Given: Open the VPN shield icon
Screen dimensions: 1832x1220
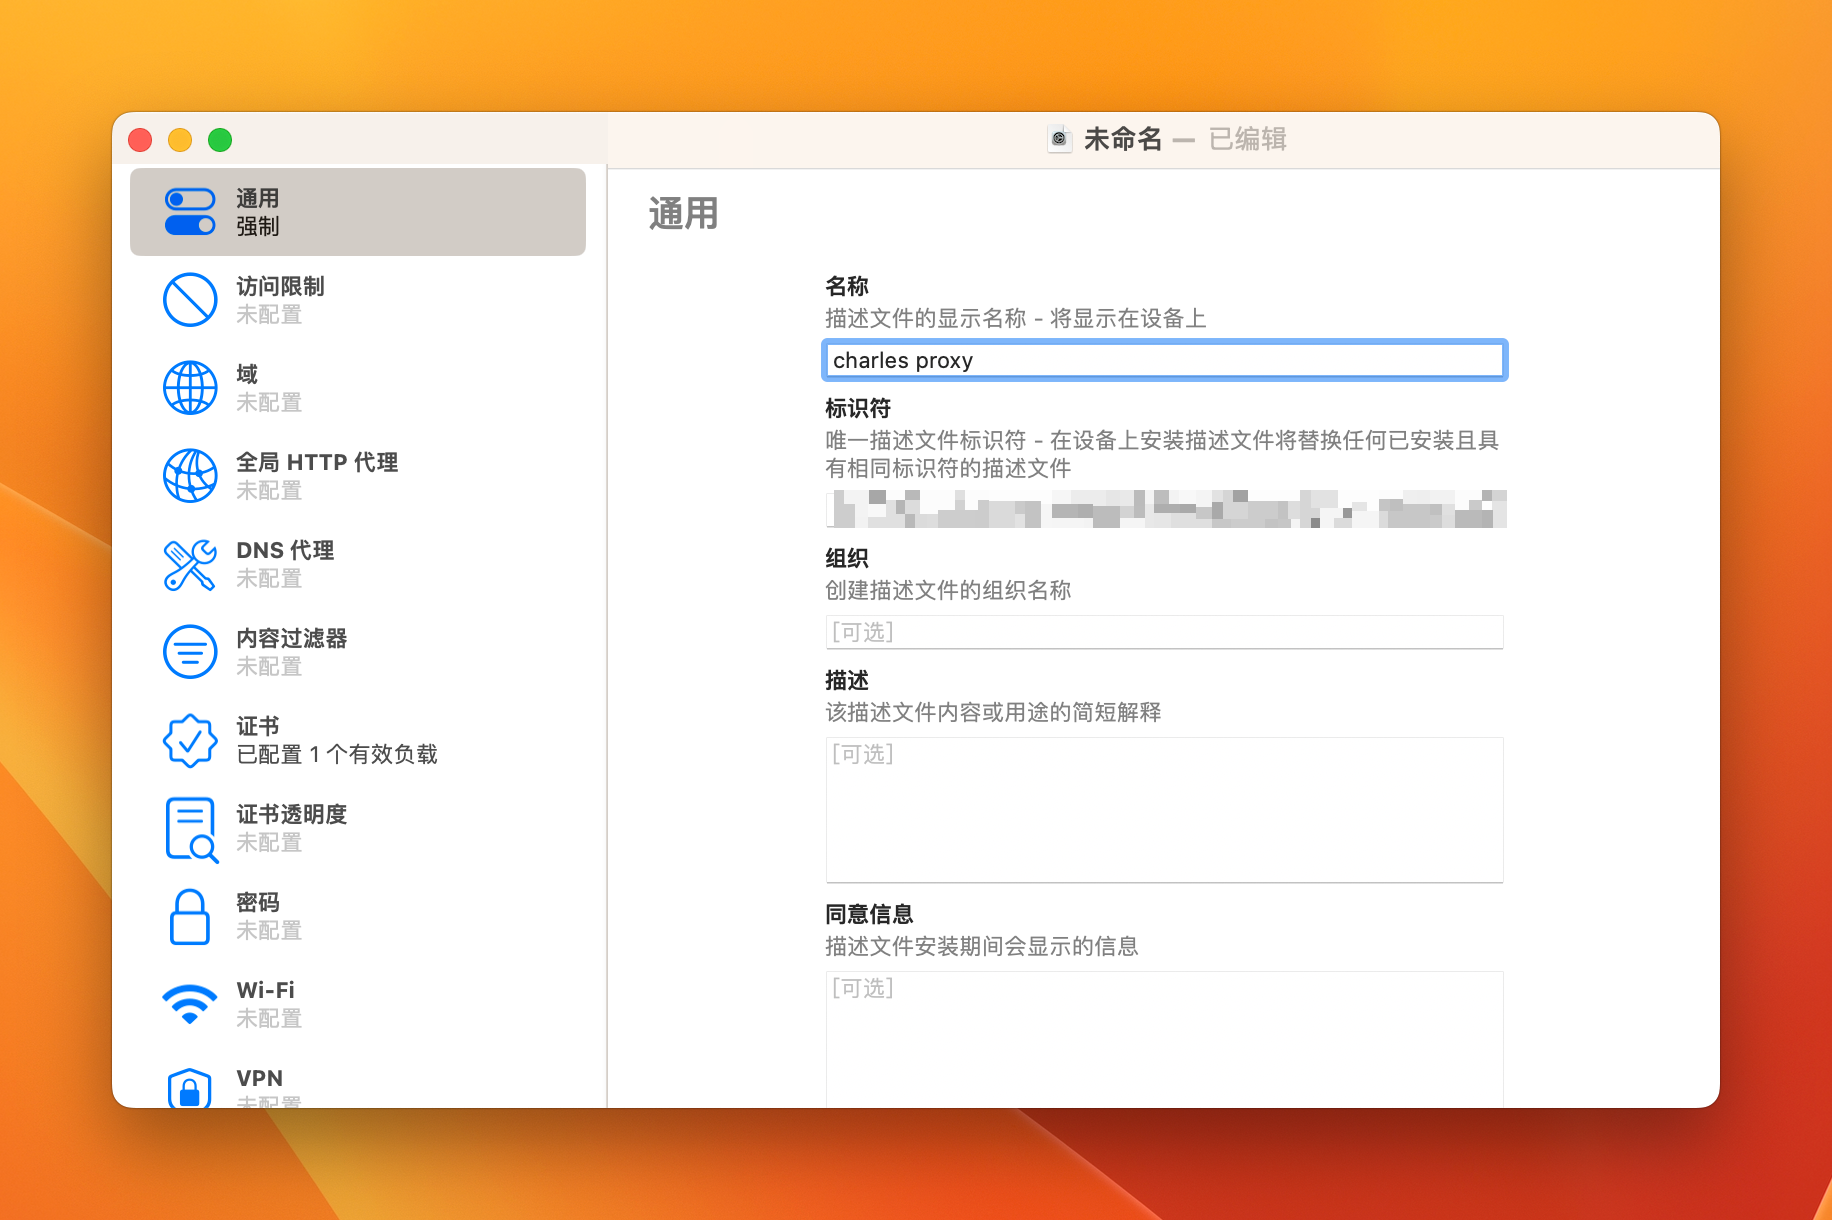Looking at the screenshot, I should click(x=190, y=1088).
